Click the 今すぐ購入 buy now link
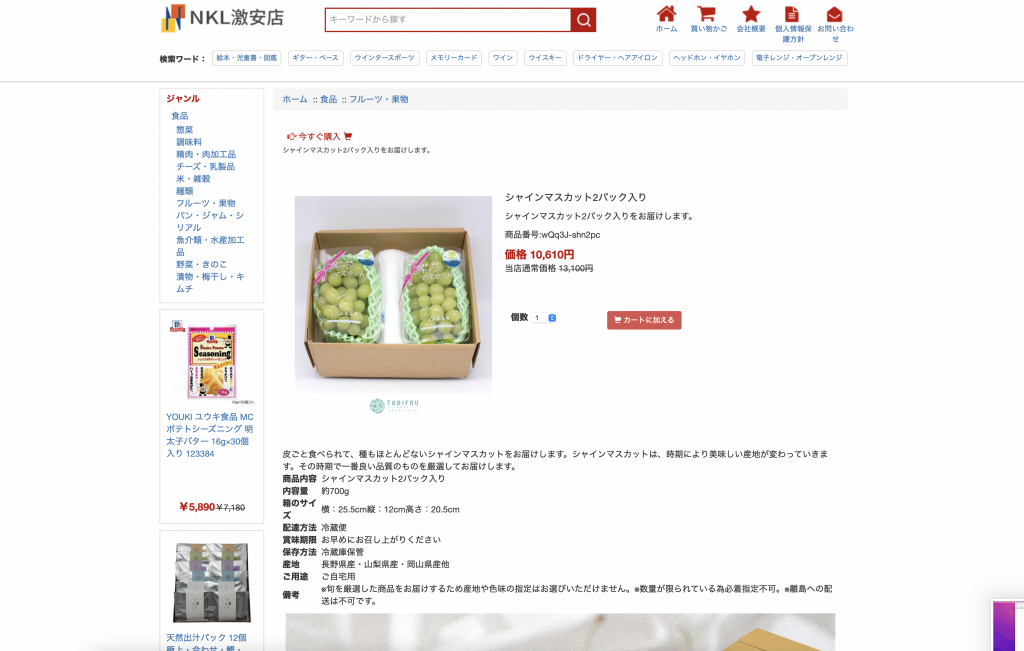Image resolution: width=1024 pixels, height=651 pixels. click(x=319, y=136)
